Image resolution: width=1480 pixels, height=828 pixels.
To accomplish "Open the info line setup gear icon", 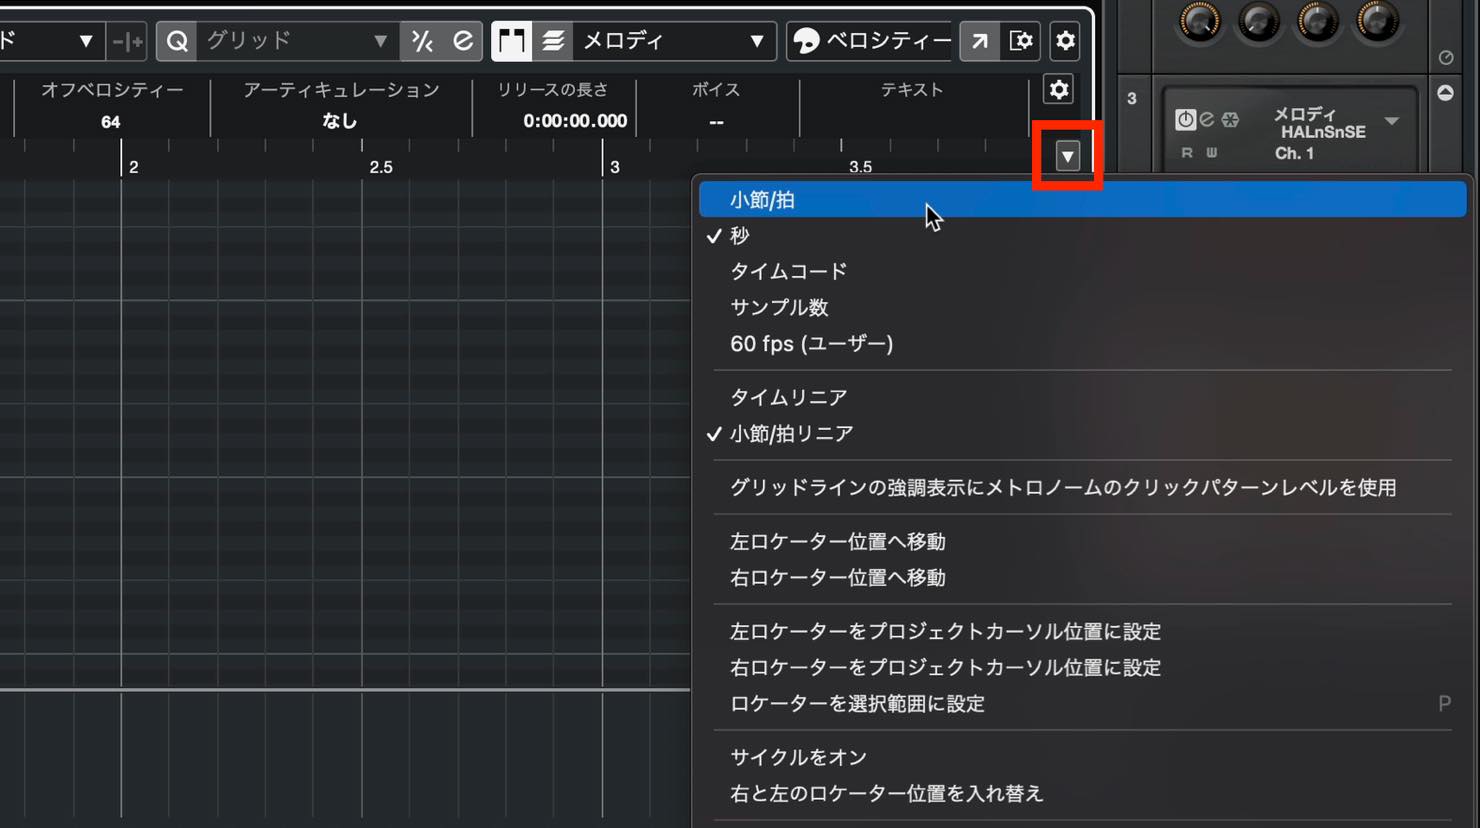I will pyautogui.click(x=1059, y=90).
